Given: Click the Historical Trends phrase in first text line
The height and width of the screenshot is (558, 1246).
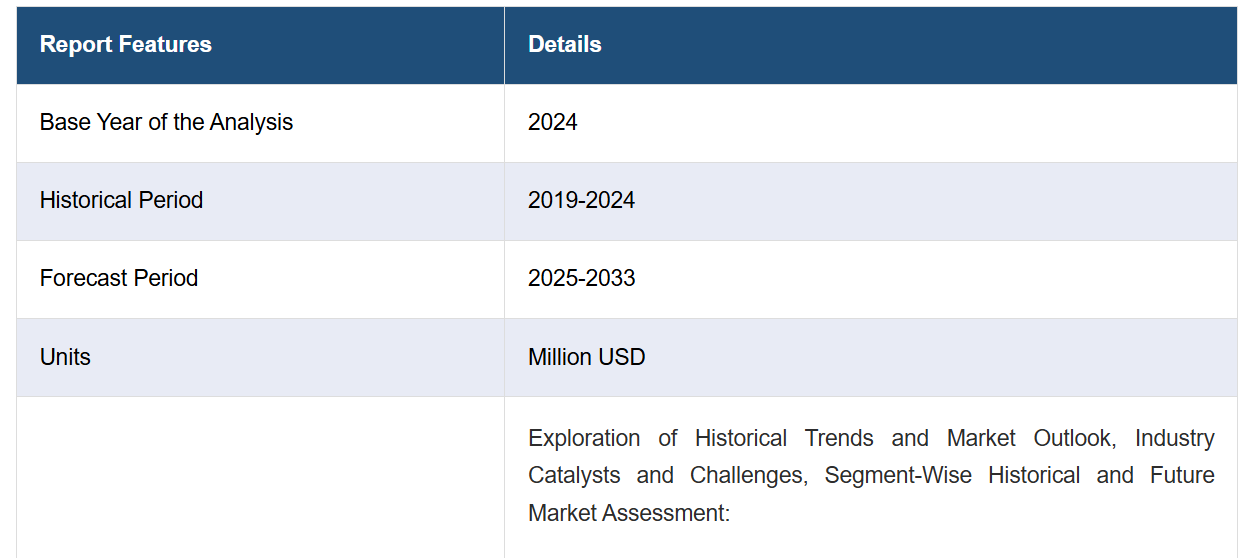Looking at the screenshot, I should click(784, 438).
